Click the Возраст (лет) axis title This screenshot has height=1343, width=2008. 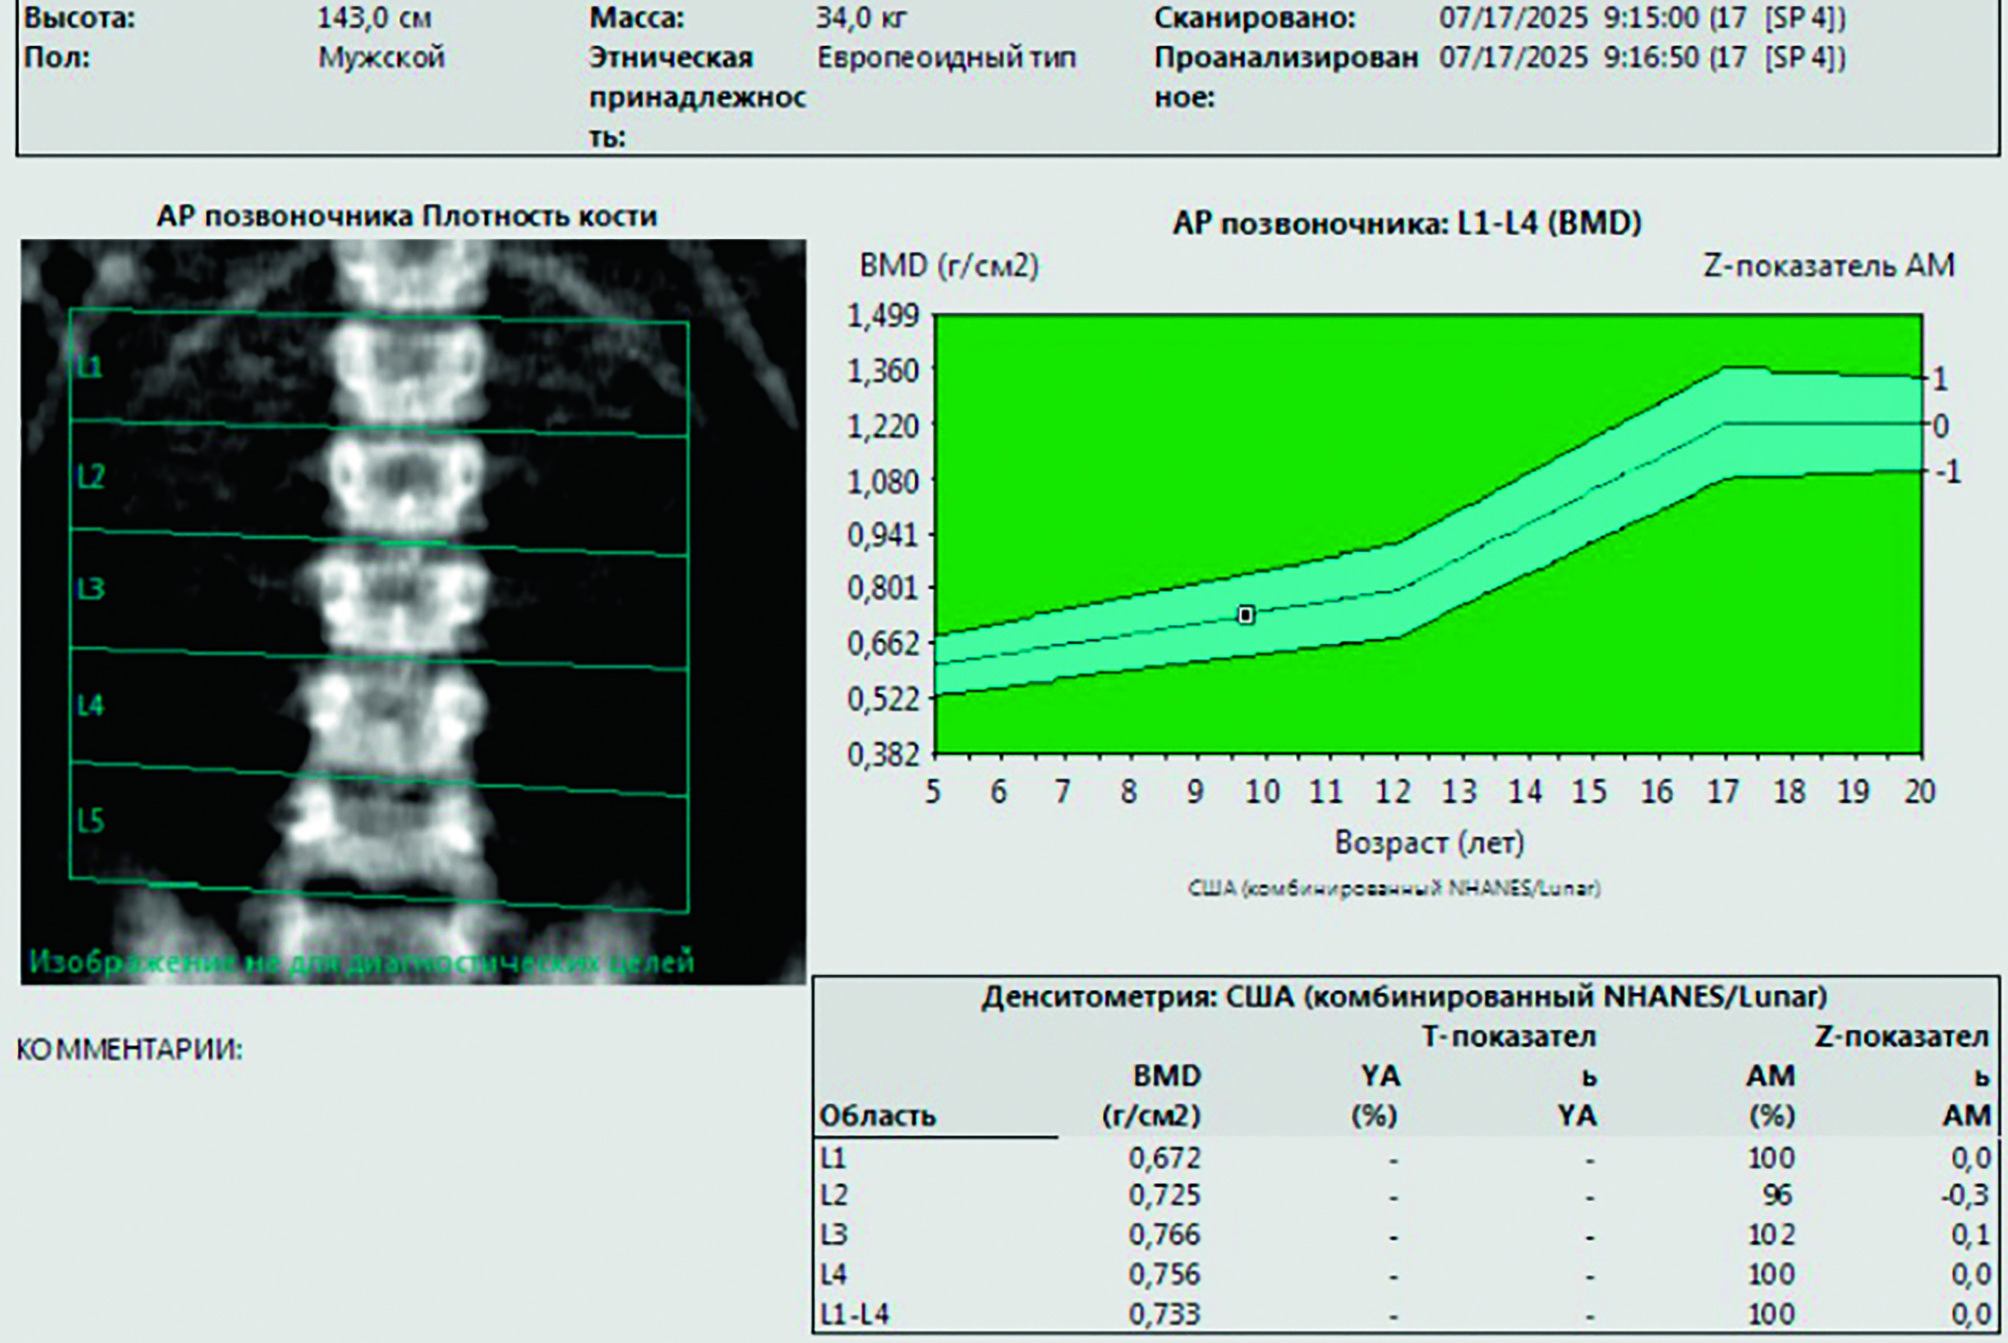tap(1429, 843)
